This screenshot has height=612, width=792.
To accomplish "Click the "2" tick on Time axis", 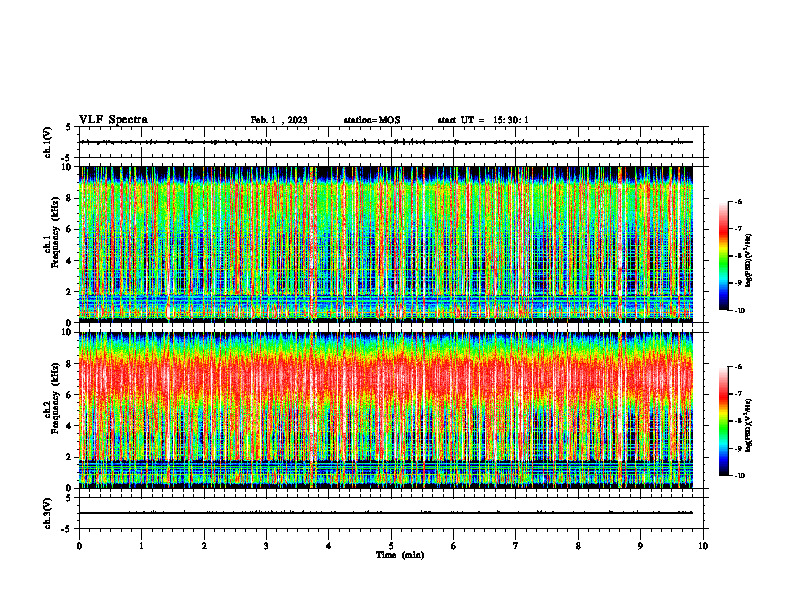I will click(204, 546).
